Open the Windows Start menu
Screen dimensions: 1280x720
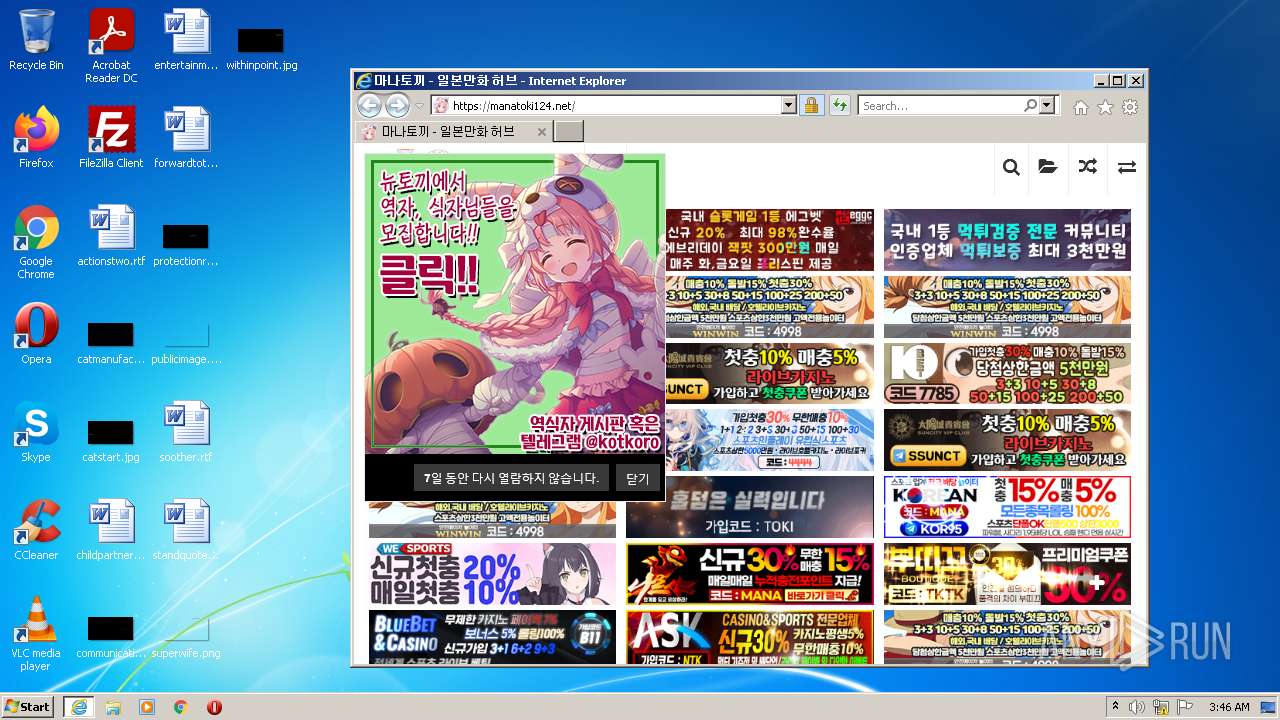tap(28, 706)
